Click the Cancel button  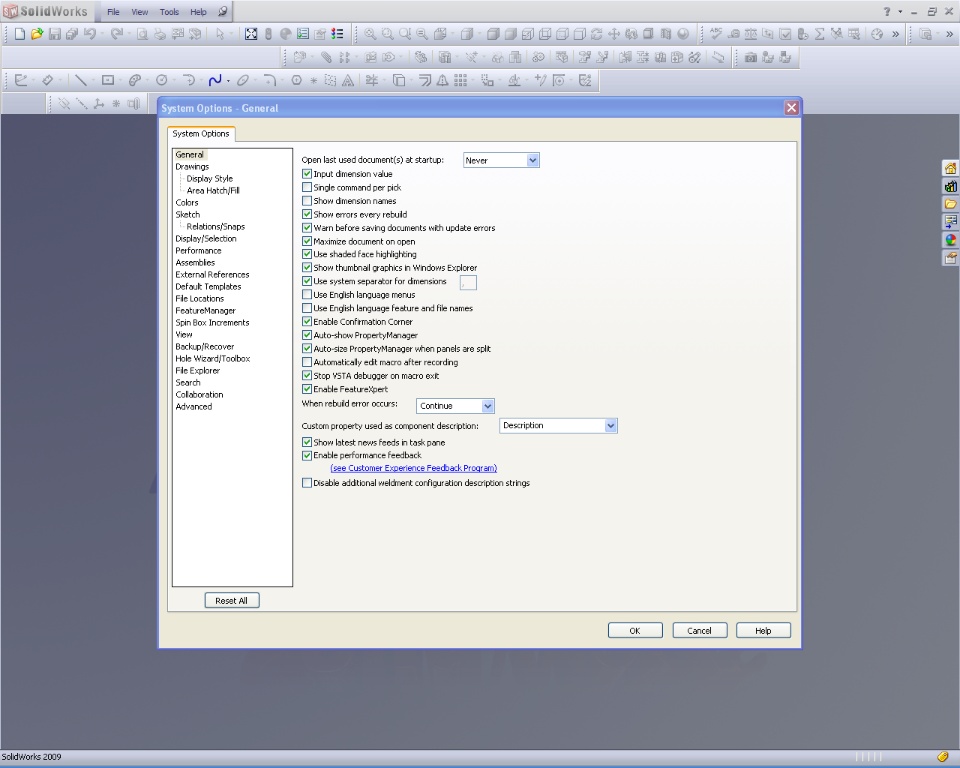[x=699, y=631]
